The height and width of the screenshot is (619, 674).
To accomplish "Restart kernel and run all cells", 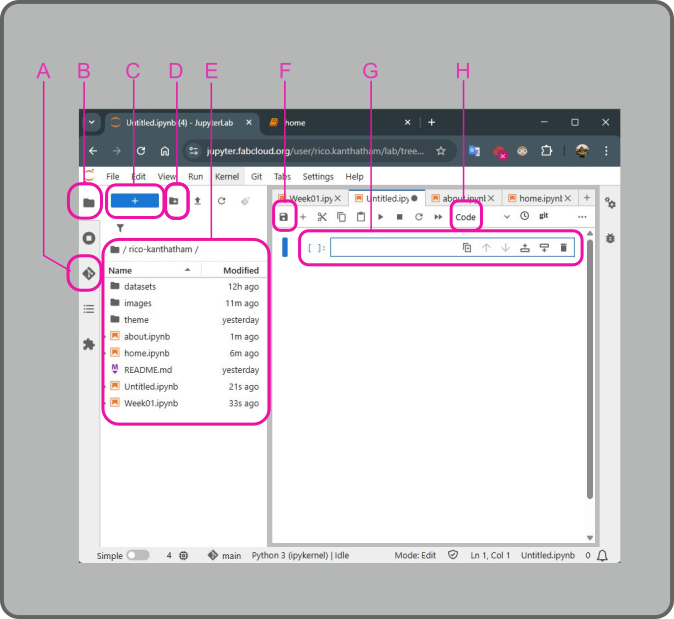I will click(438, 217).
